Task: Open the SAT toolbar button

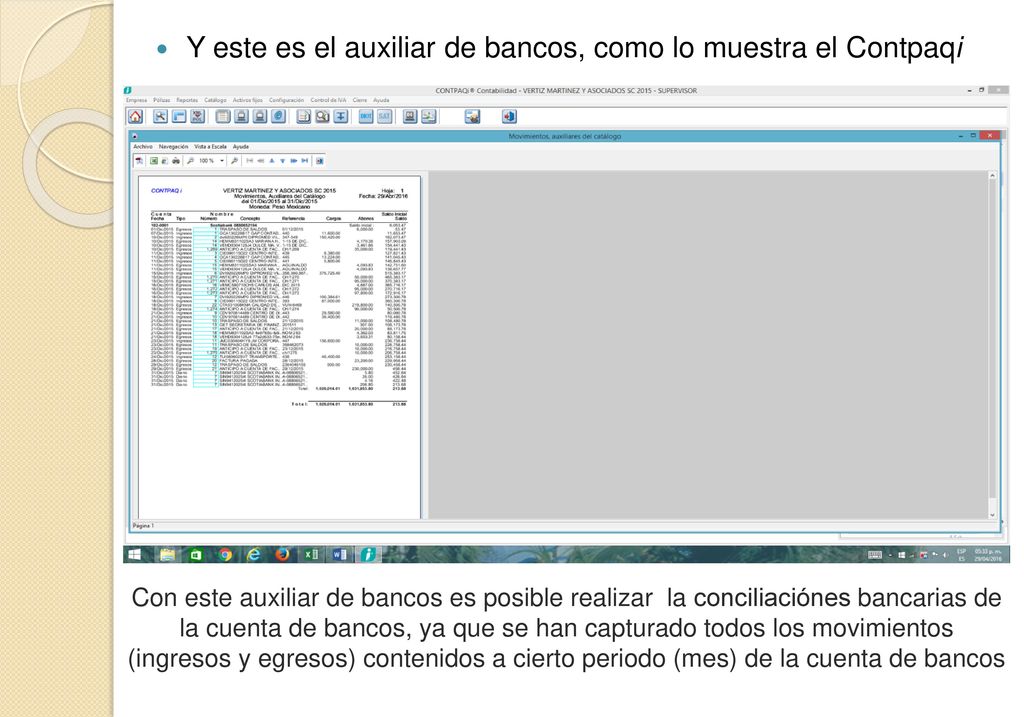Action: coord(384,116)
